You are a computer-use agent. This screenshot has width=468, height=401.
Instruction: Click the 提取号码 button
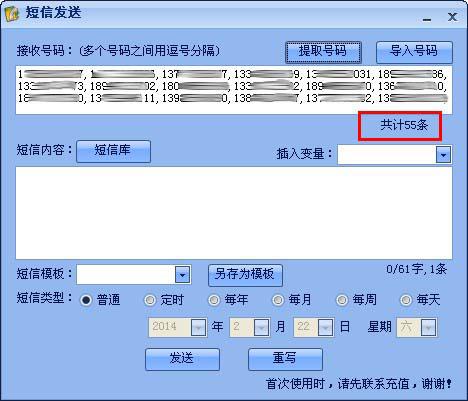click(x=323, y=52)
